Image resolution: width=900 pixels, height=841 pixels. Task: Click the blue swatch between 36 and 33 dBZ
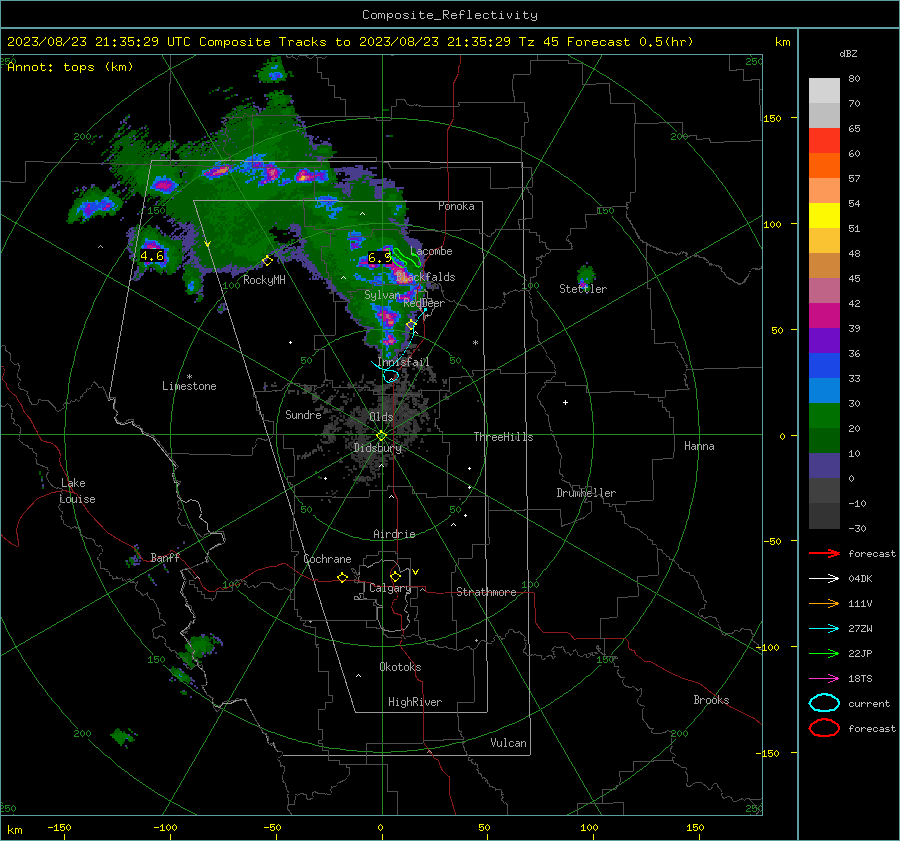824,366
